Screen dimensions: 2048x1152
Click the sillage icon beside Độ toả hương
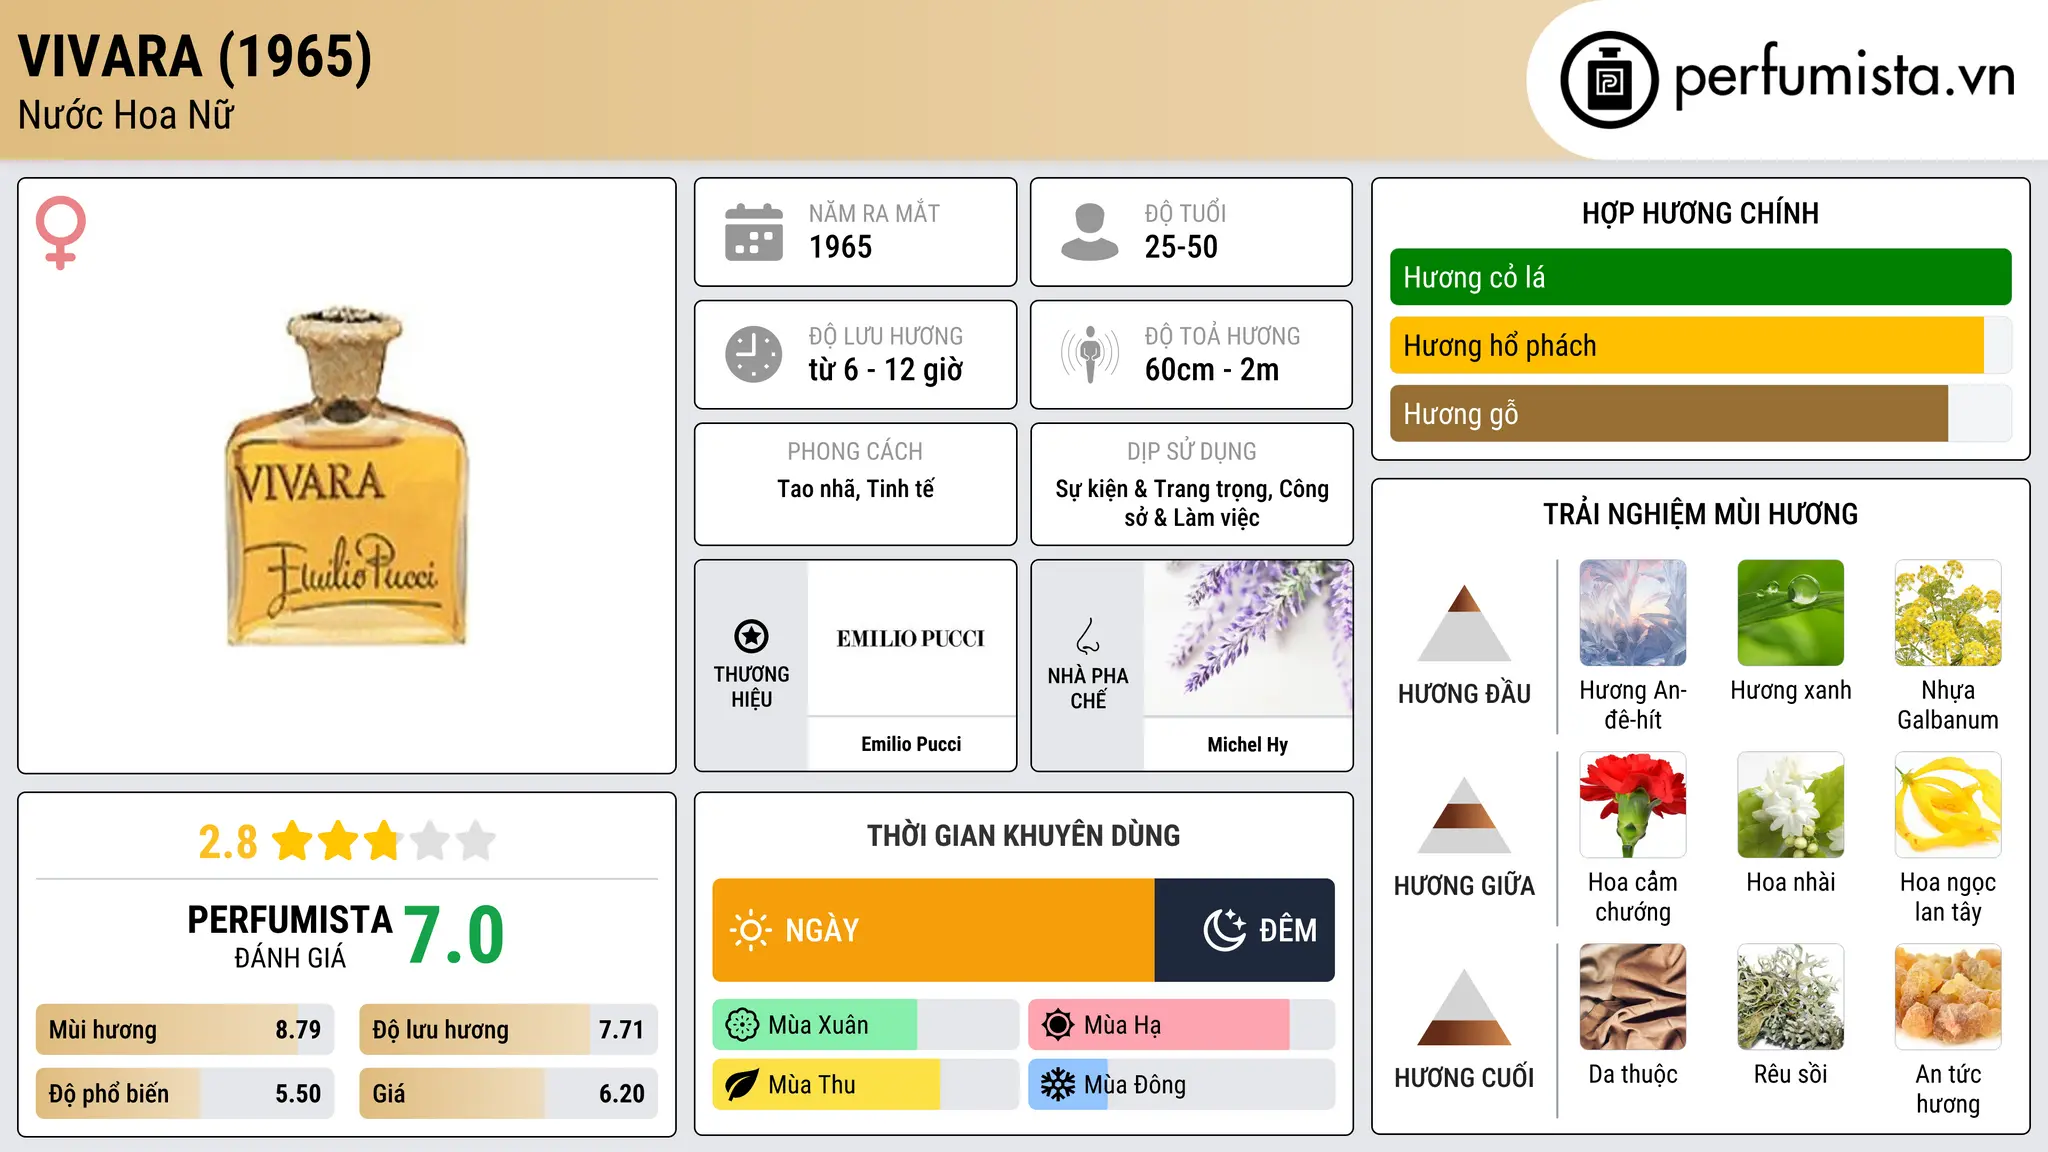pyautogui.click(x=1090, y=354)
